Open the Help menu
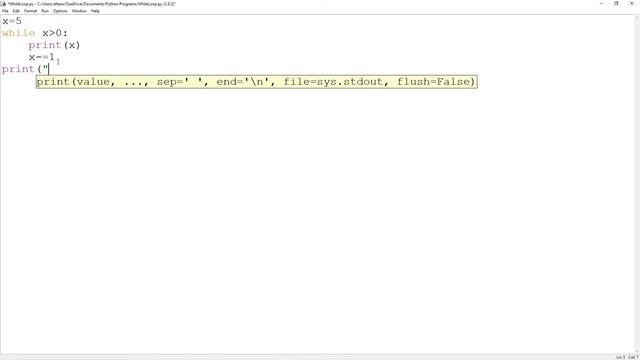Viewport: 640px width, 360px height. coord(95,11)
